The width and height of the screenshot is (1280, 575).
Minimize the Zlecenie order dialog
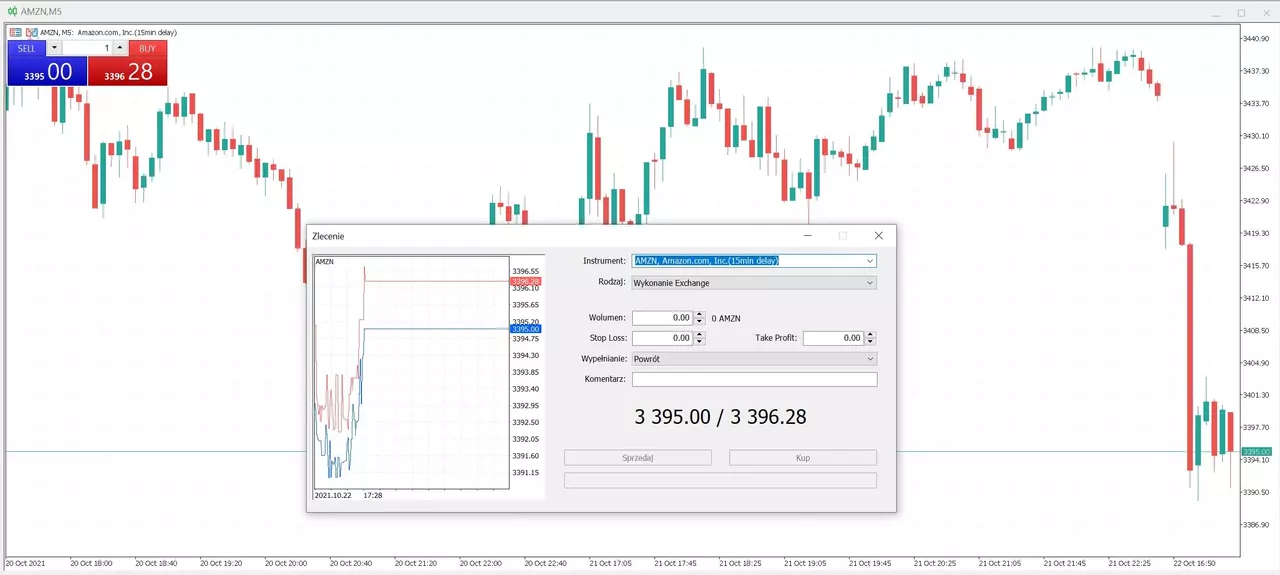tap(807, 236)
